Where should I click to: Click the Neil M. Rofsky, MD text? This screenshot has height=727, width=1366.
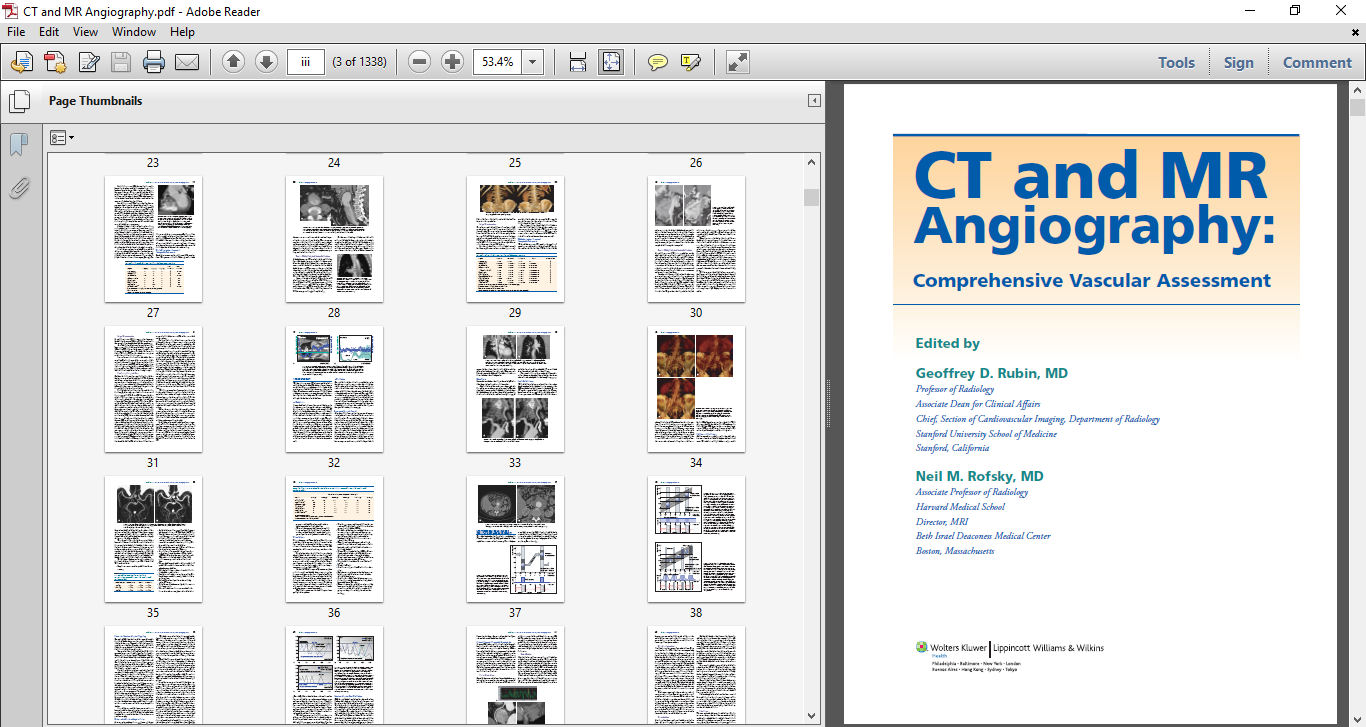[979, 476]
